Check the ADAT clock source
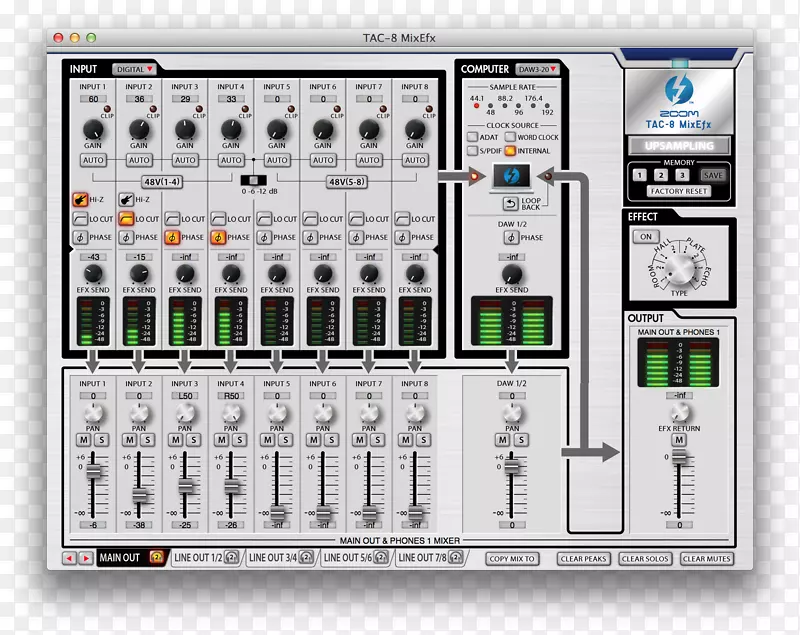The height and width of the screenshot is (635, 800). click(472, 137)
